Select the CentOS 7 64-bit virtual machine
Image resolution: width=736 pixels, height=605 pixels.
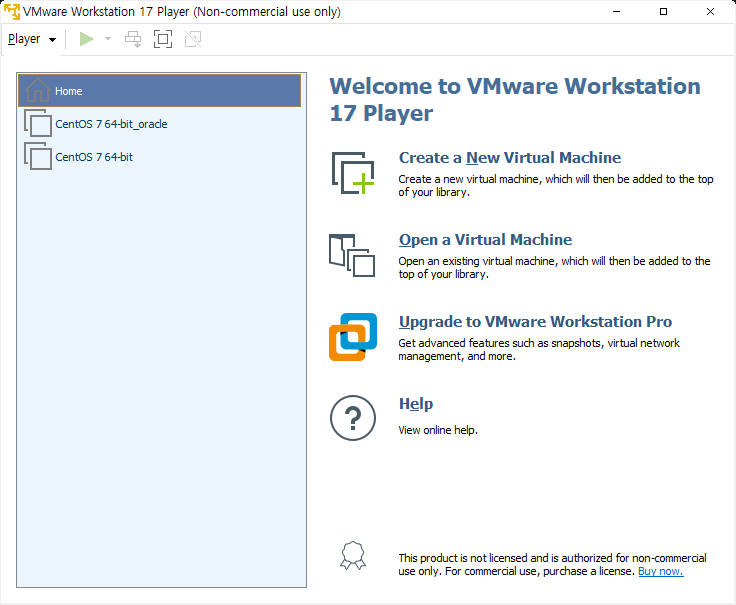[160, 157]
